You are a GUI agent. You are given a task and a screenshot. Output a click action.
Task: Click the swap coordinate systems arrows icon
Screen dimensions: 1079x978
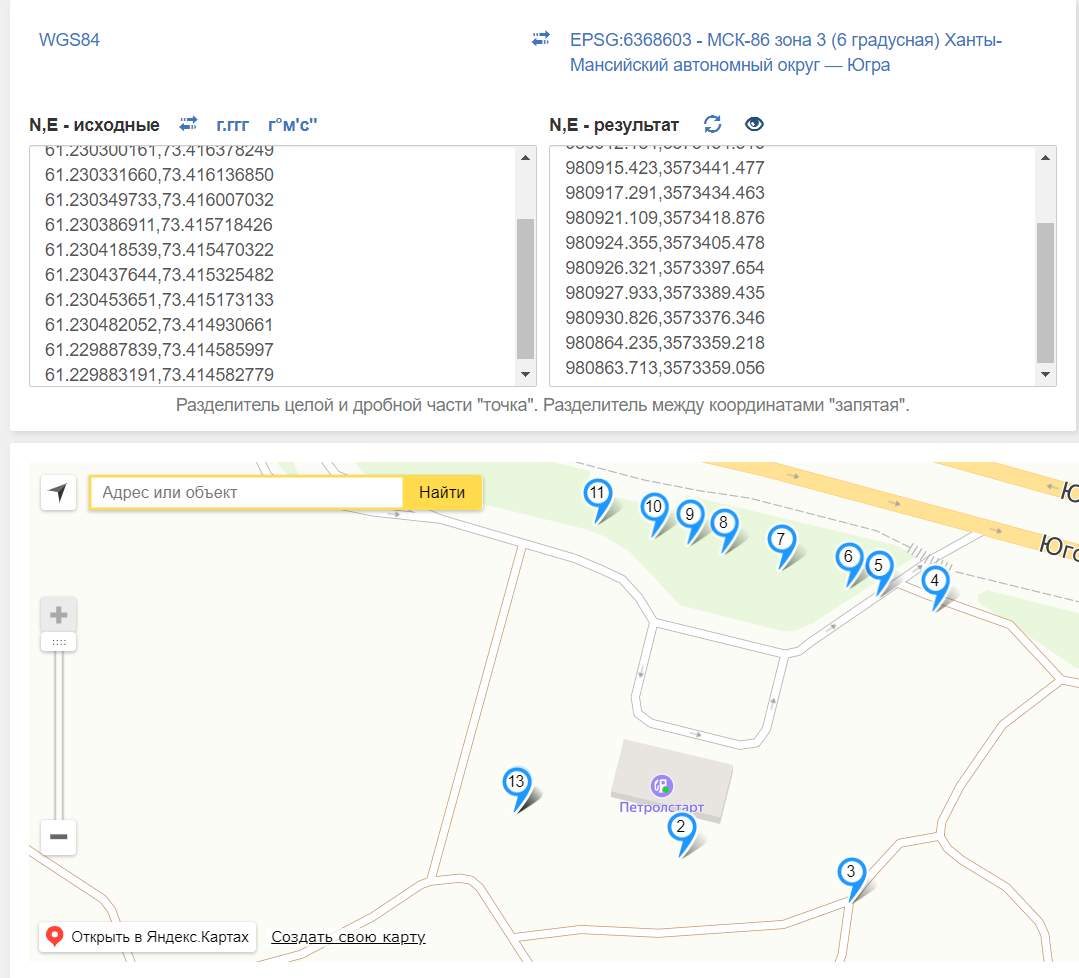click(x=541, y=40)
